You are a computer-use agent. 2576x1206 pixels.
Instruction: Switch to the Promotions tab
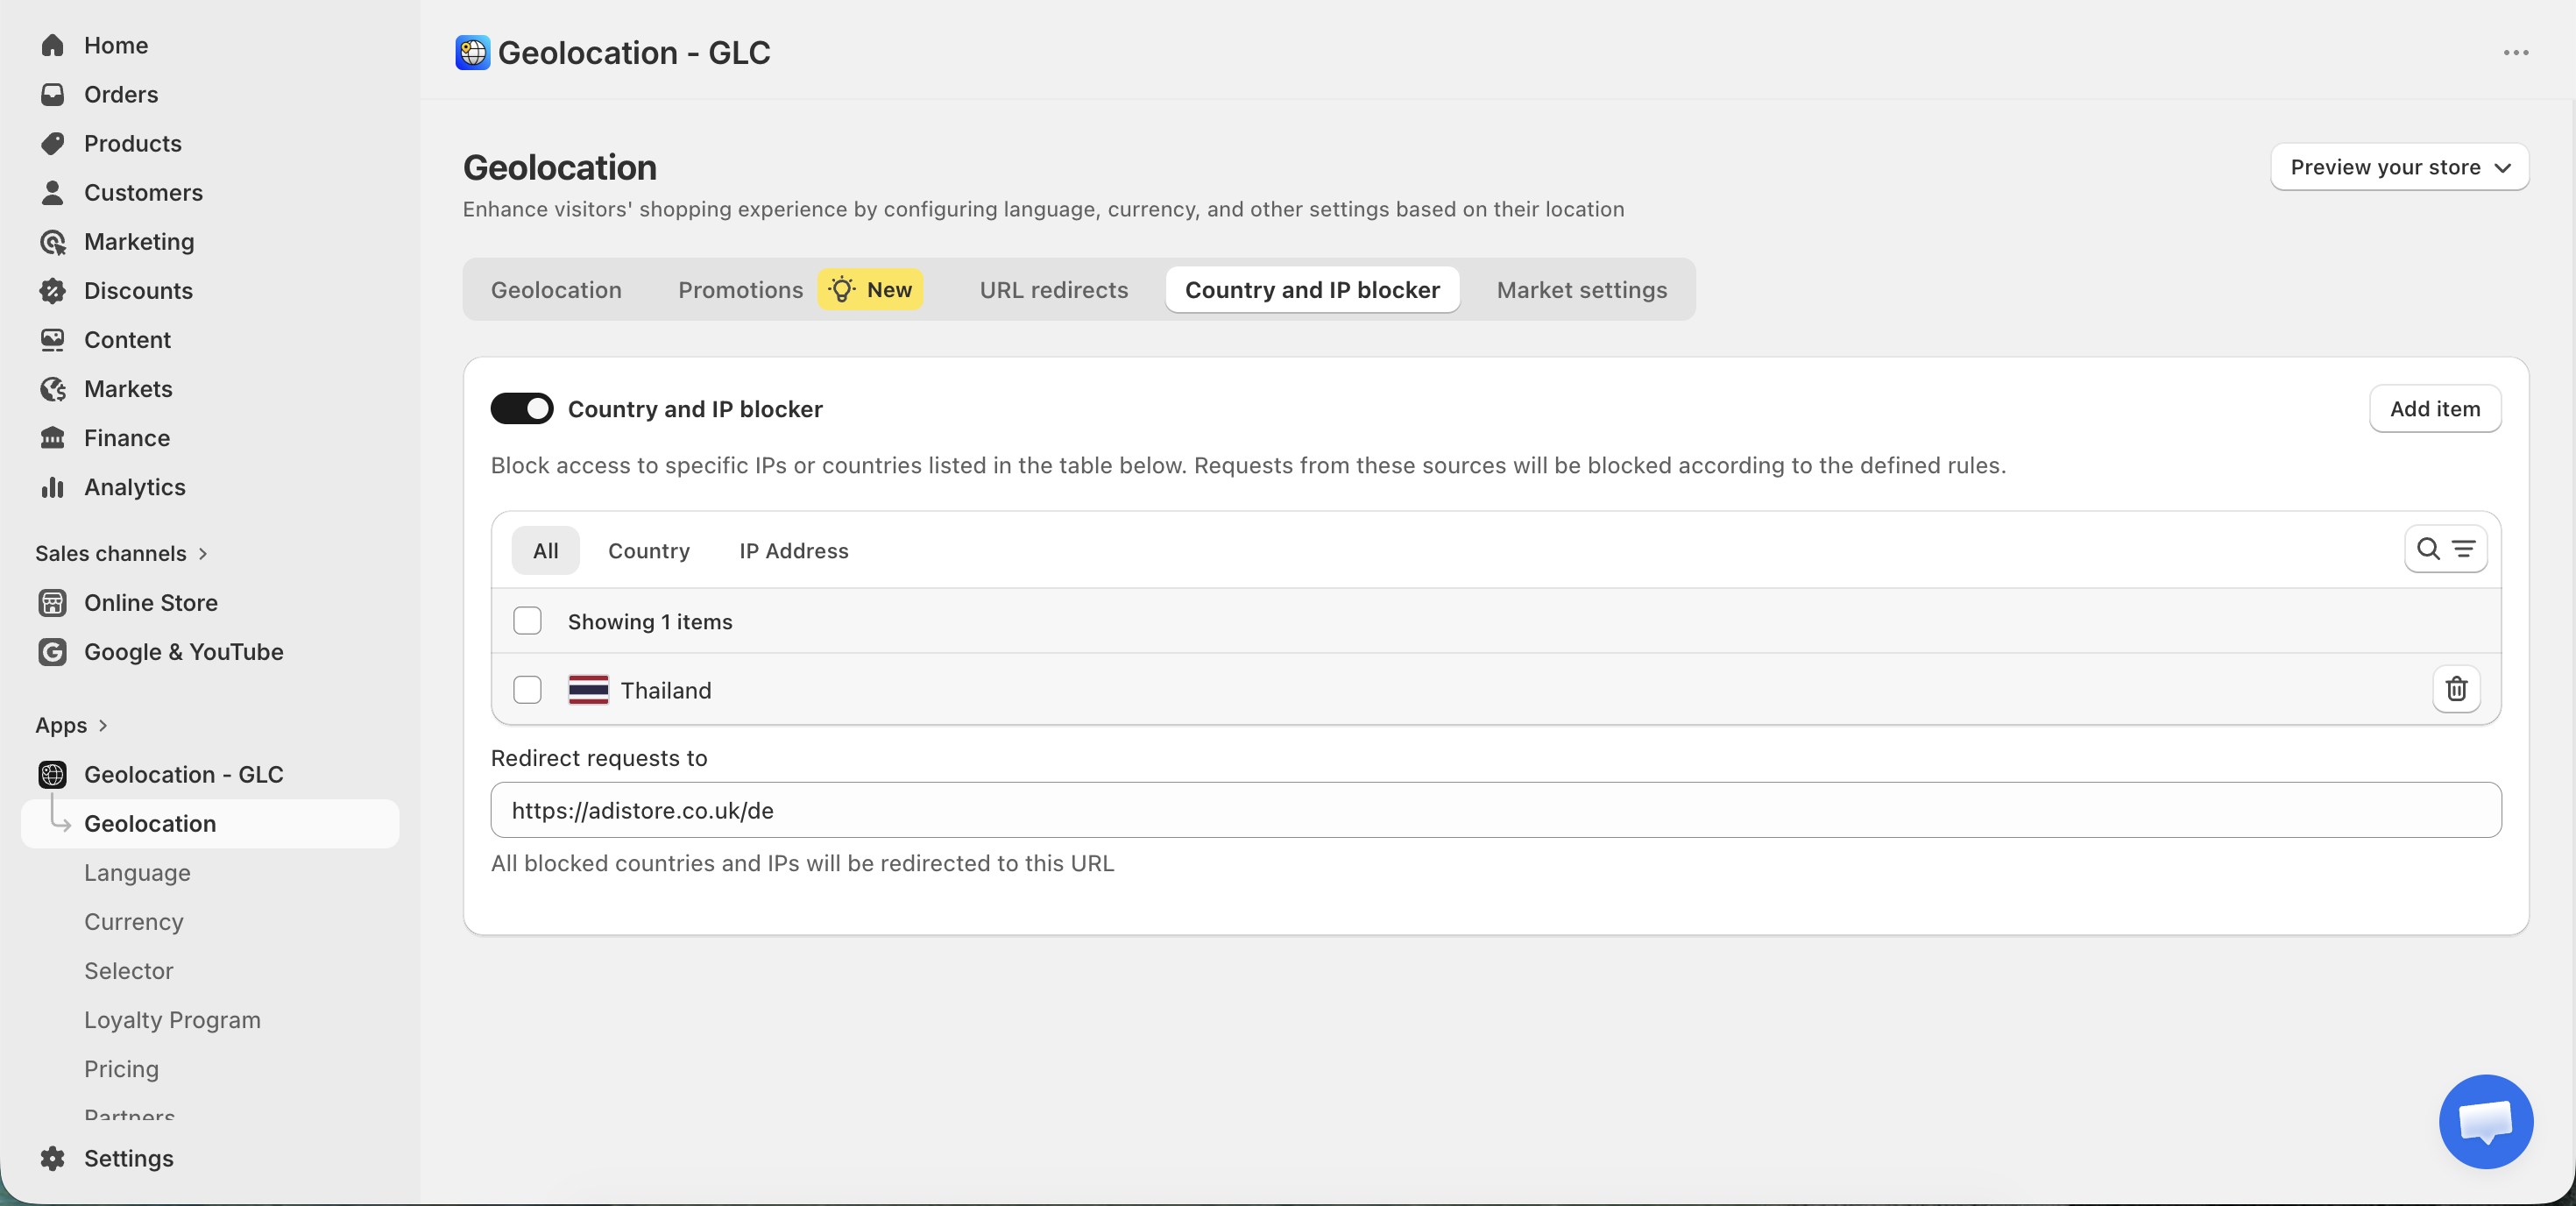740,289
